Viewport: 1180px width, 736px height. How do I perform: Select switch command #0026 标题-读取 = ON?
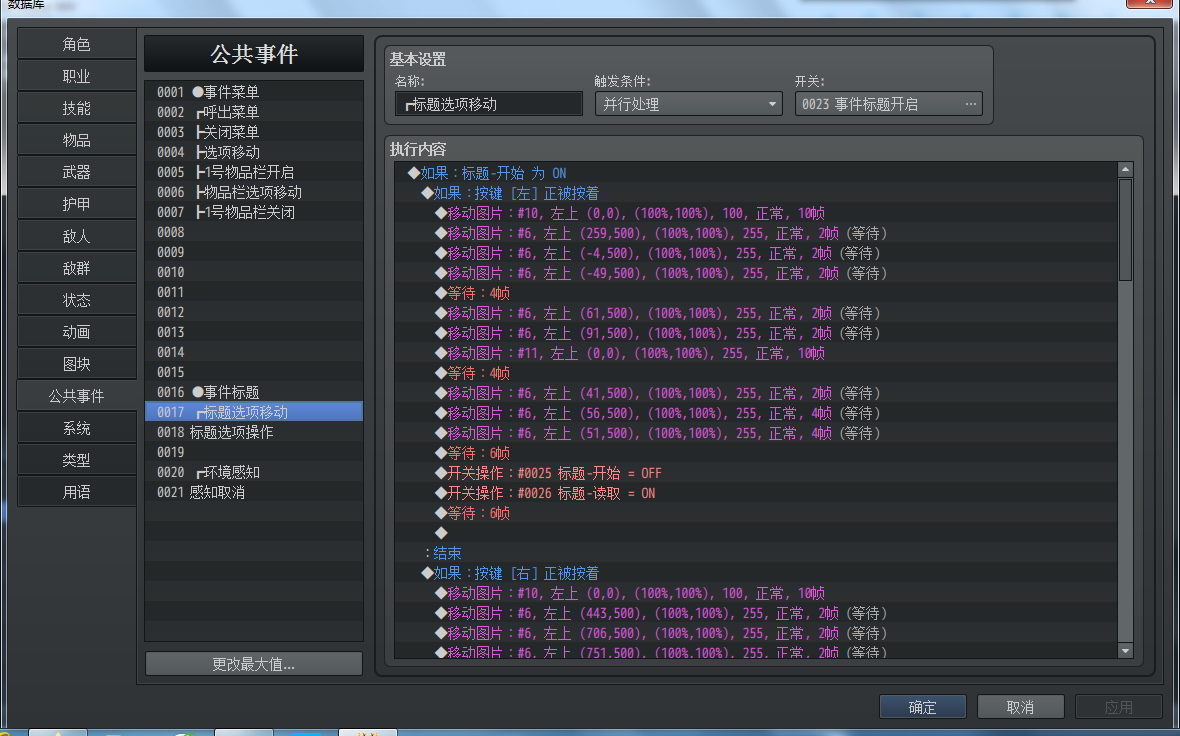(x=756, y=493)
